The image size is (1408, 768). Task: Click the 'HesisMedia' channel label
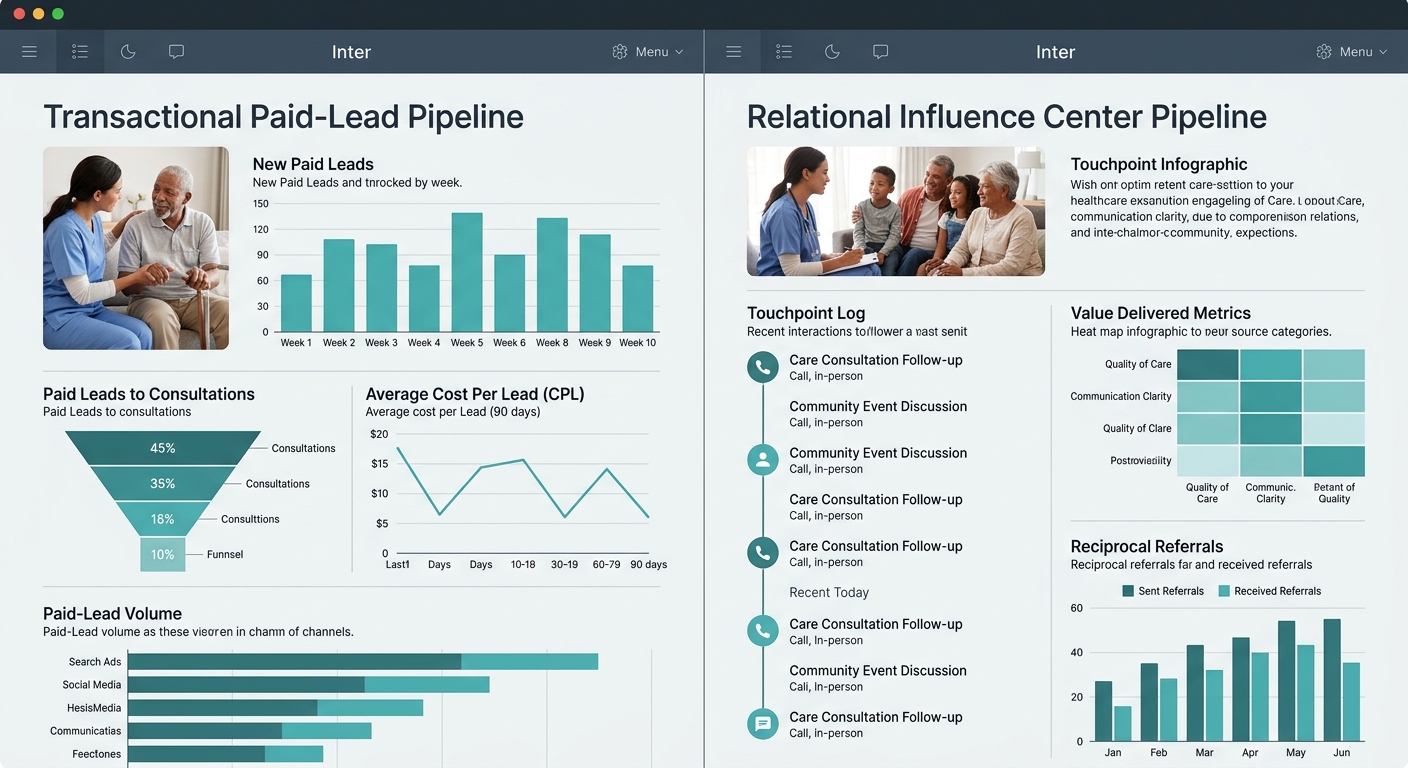pyautogui.click(x=94, y=708)
